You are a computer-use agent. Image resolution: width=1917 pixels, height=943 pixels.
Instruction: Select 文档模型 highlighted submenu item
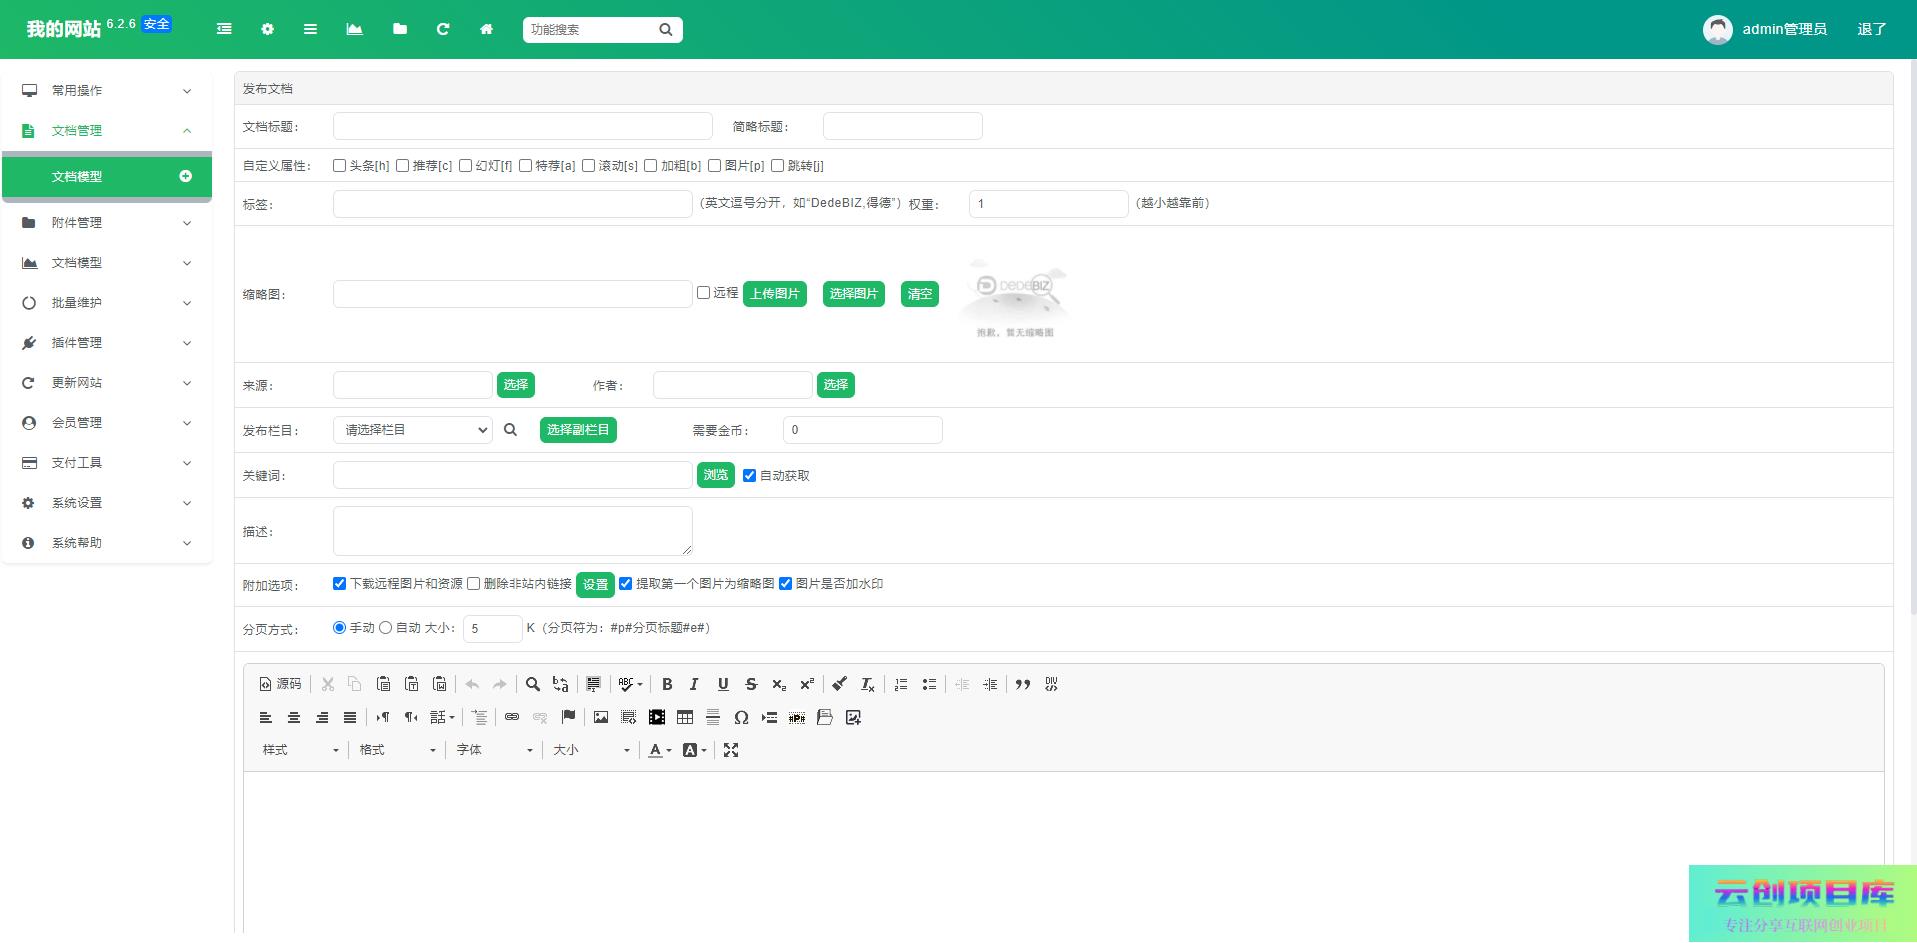pyautogui.click(x=107, y=177)
